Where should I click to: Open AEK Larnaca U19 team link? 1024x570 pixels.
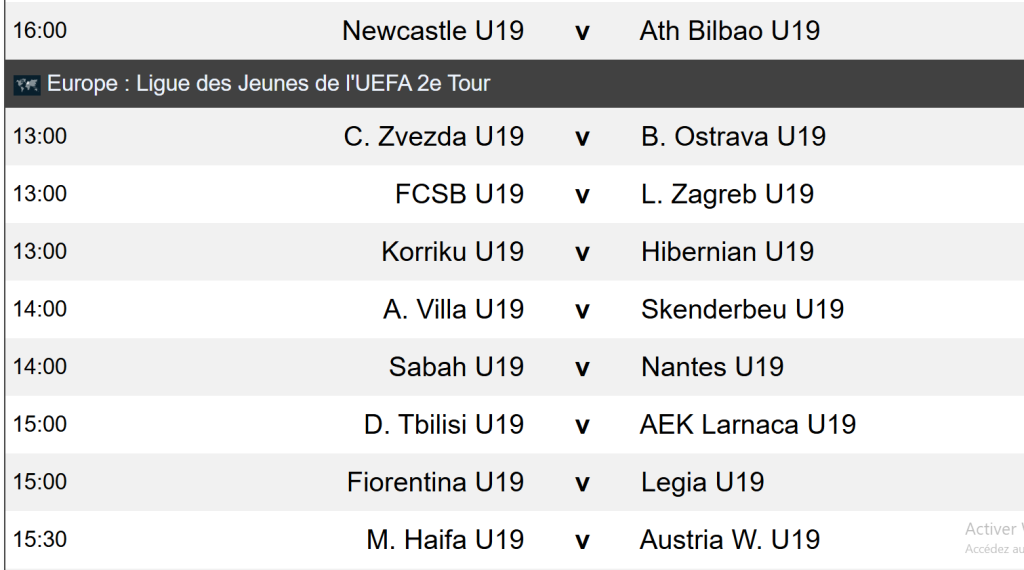(747, 425)
